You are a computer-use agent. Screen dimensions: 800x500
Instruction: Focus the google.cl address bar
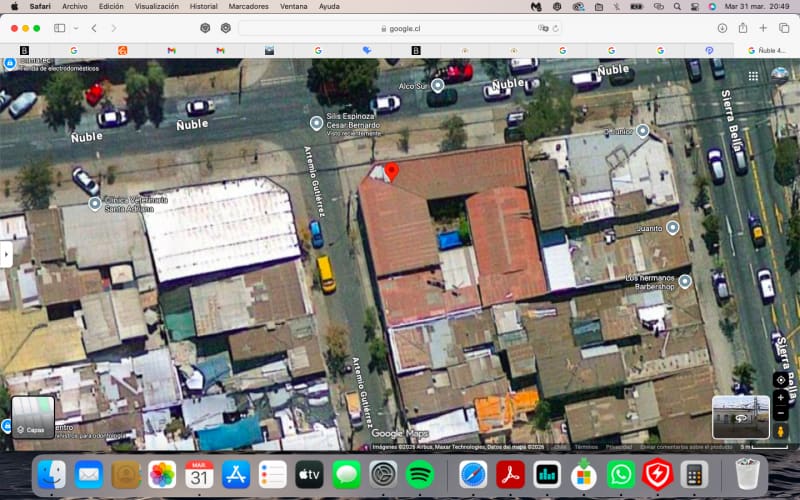400,29
